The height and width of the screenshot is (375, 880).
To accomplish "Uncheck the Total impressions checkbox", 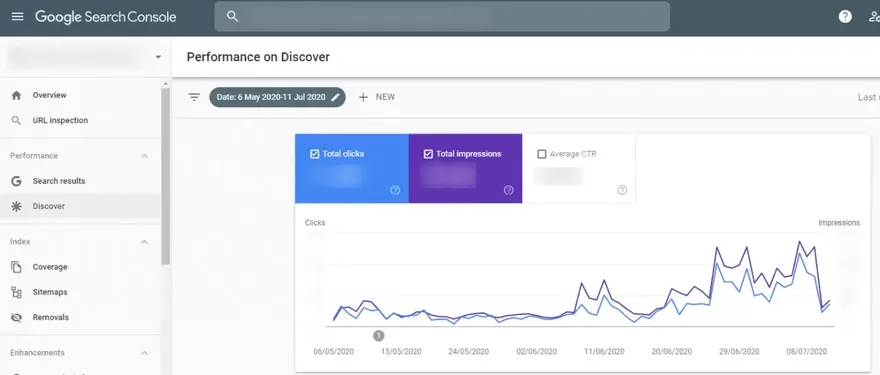I will click(x=428, y=154).
